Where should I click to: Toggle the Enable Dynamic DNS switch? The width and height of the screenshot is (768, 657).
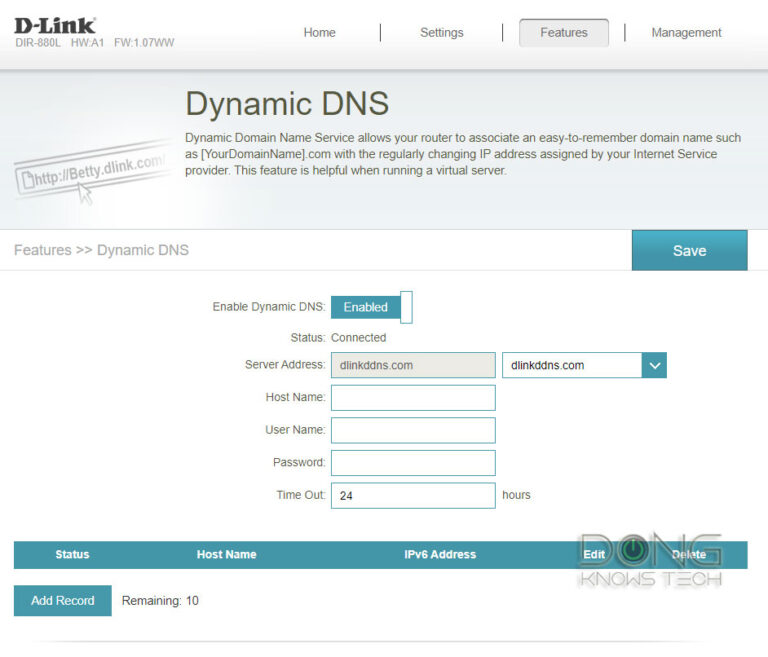(372, 307)
